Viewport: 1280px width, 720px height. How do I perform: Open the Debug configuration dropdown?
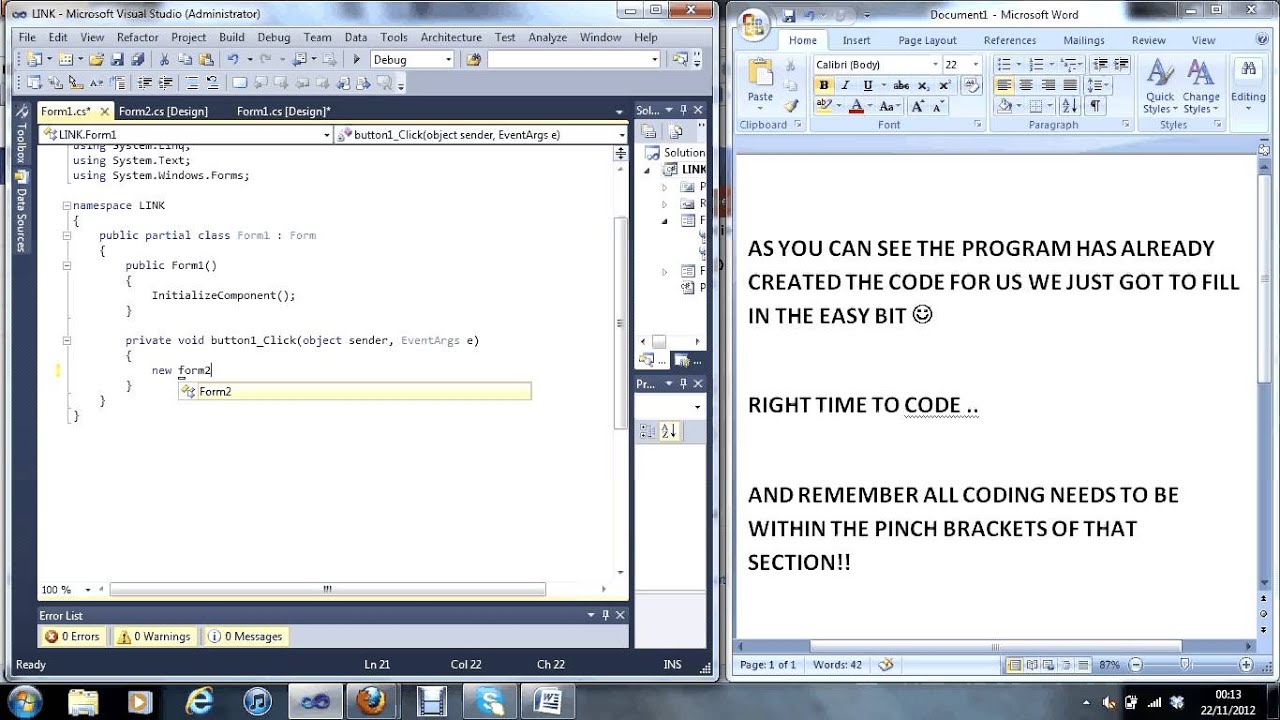[446, 60]
